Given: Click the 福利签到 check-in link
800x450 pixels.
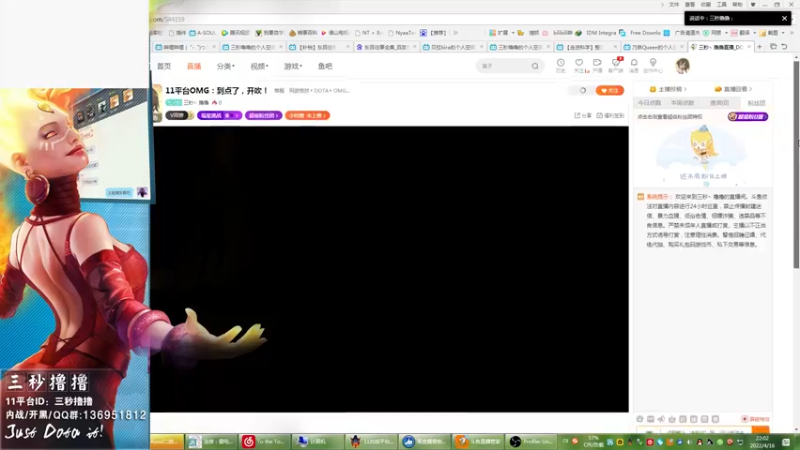Looking at the screenshot, I should (x=611, y=115).
